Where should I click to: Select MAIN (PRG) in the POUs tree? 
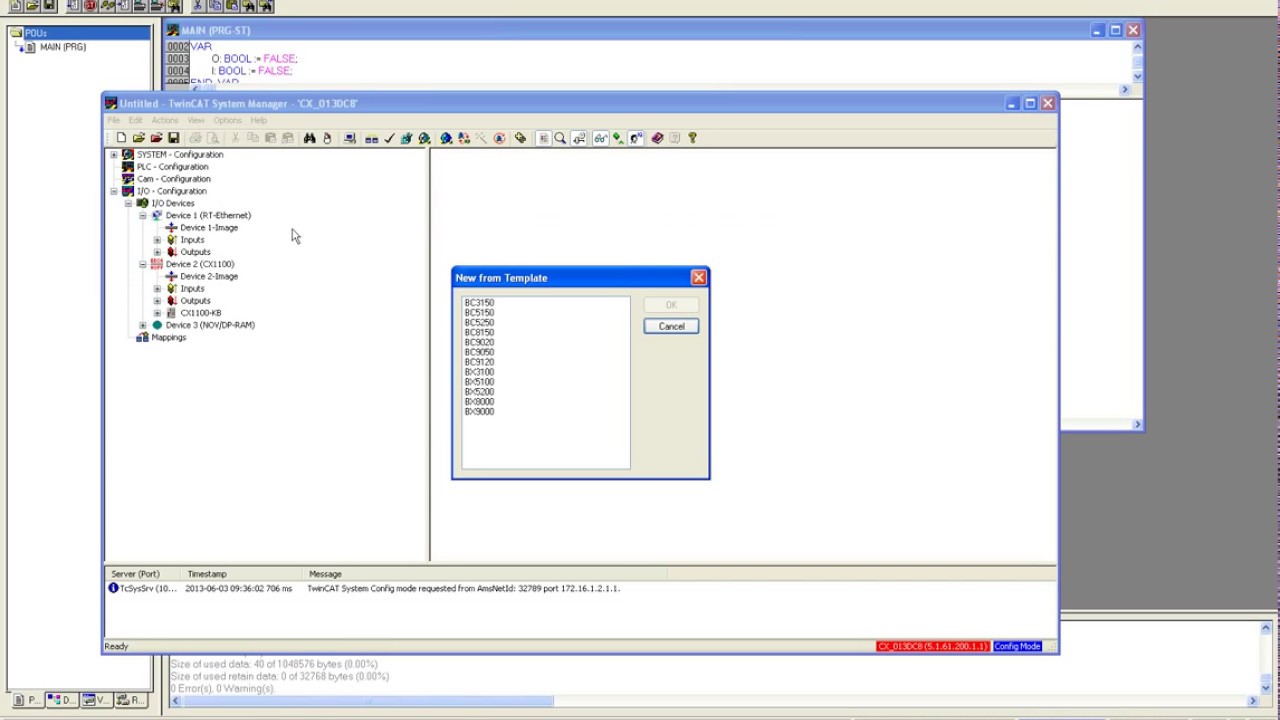tap(62, 47)
